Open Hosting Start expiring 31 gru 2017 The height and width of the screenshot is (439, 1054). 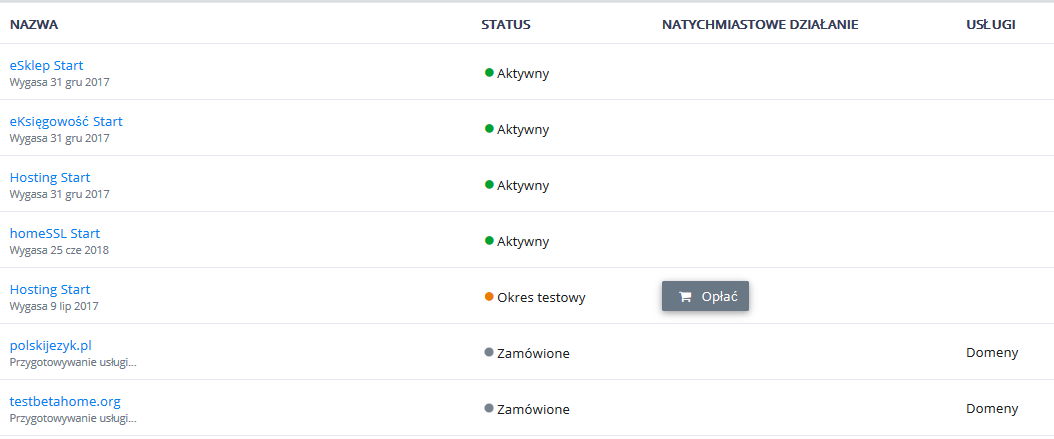50,177
